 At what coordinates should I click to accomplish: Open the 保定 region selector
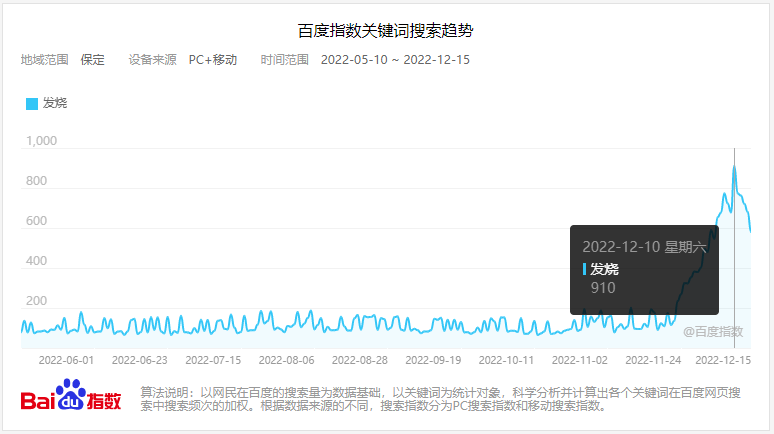click(x=92, y=59)
